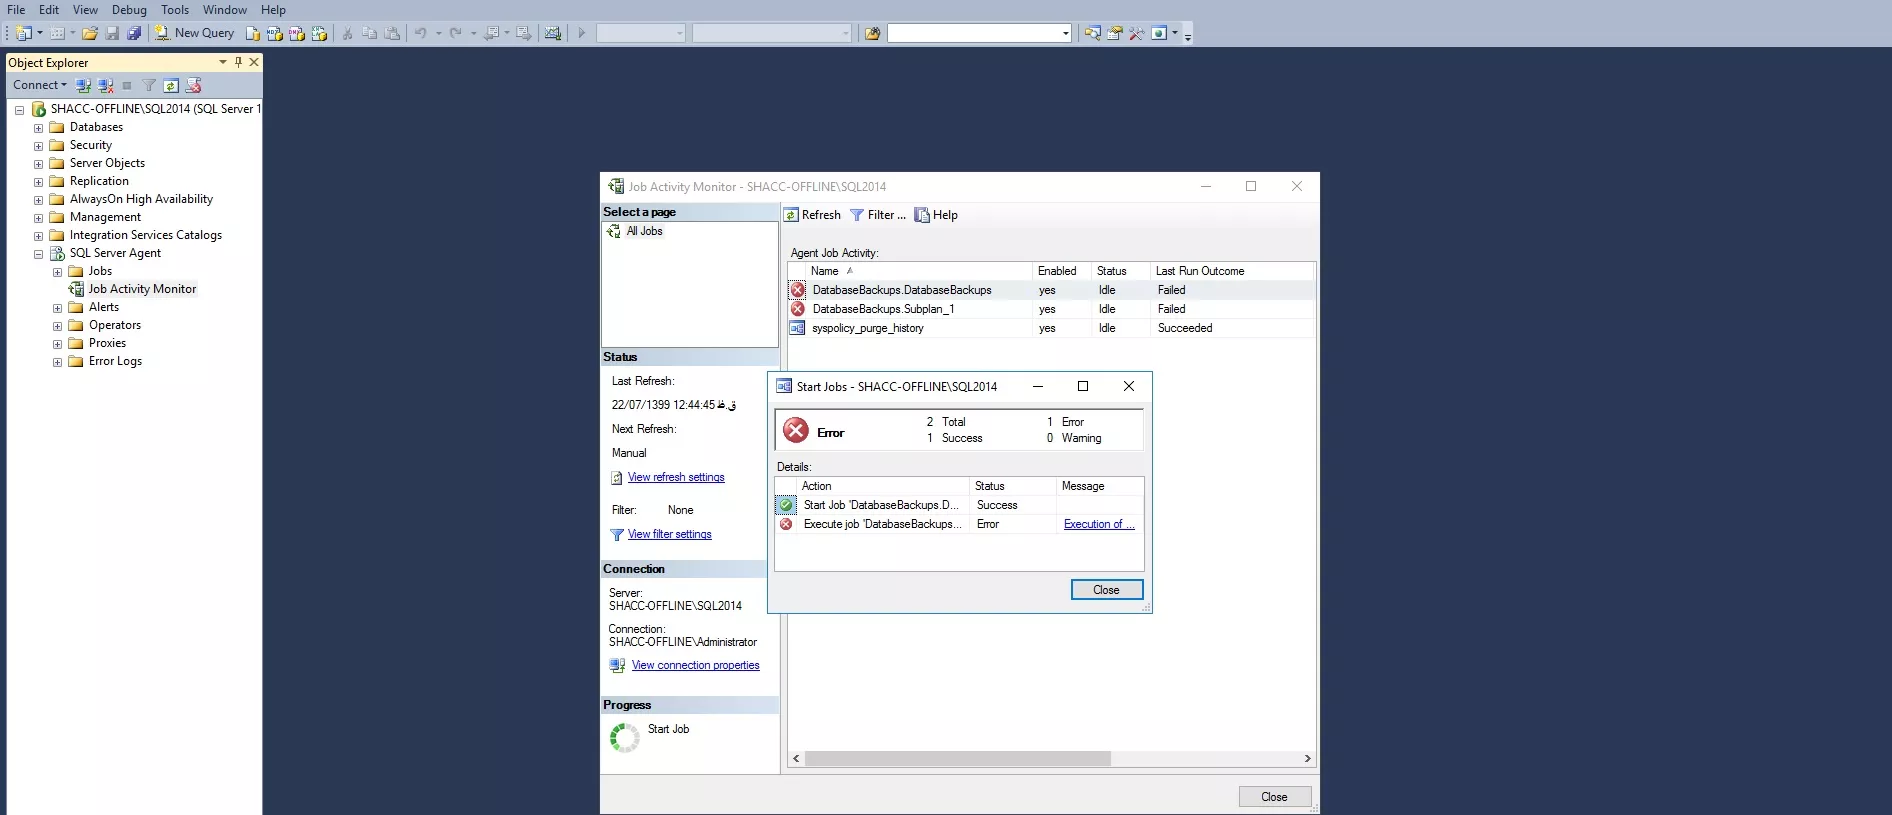This screenshot has height=815, width=1892.
Task: Click the Find in Files icon left of search box
Action: [872, 33]
